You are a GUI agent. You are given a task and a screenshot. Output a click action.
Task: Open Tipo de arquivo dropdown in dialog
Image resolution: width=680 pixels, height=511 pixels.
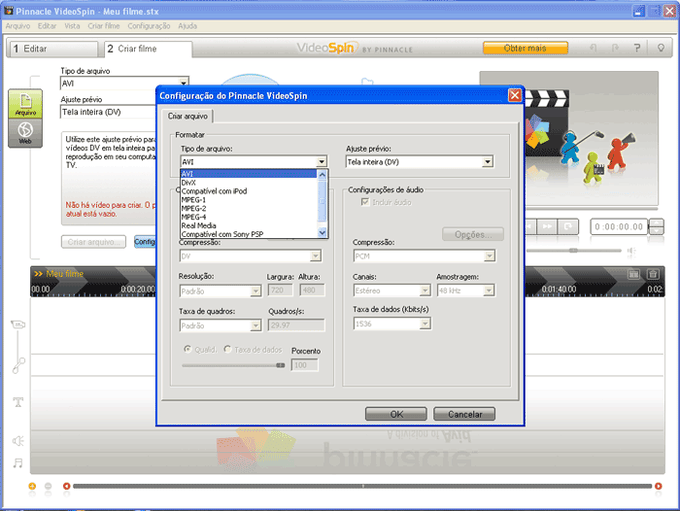click(x=321, y=162)
